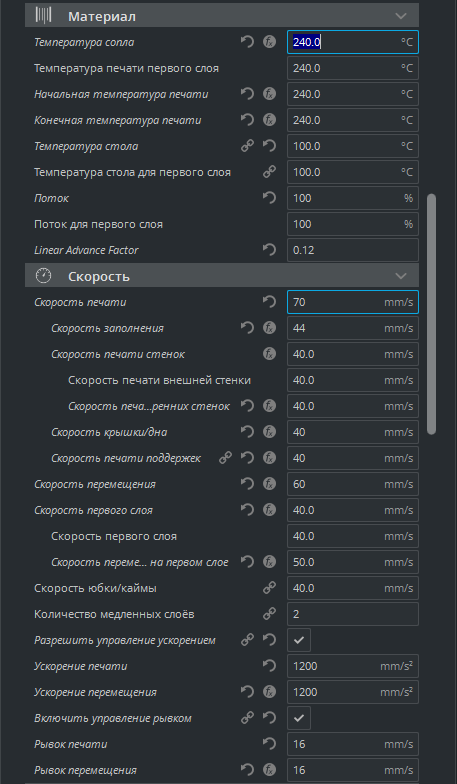Image resolution: width=457 pixels, height=784 pixels.
Task: Collapse the Скорость section chevron
Action: (x=401, y=276)
